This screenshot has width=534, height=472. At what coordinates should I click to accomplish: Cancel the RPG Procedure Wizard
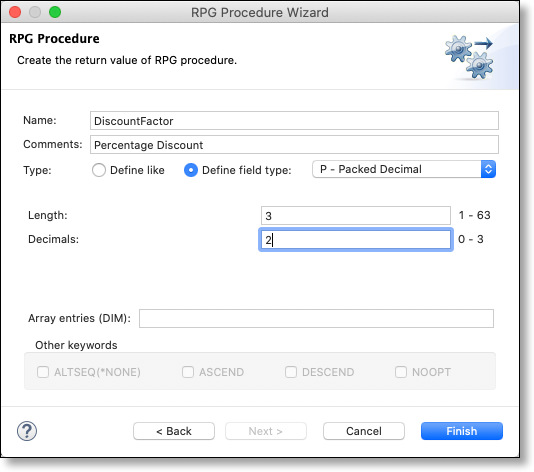click(x=364, y=431)
